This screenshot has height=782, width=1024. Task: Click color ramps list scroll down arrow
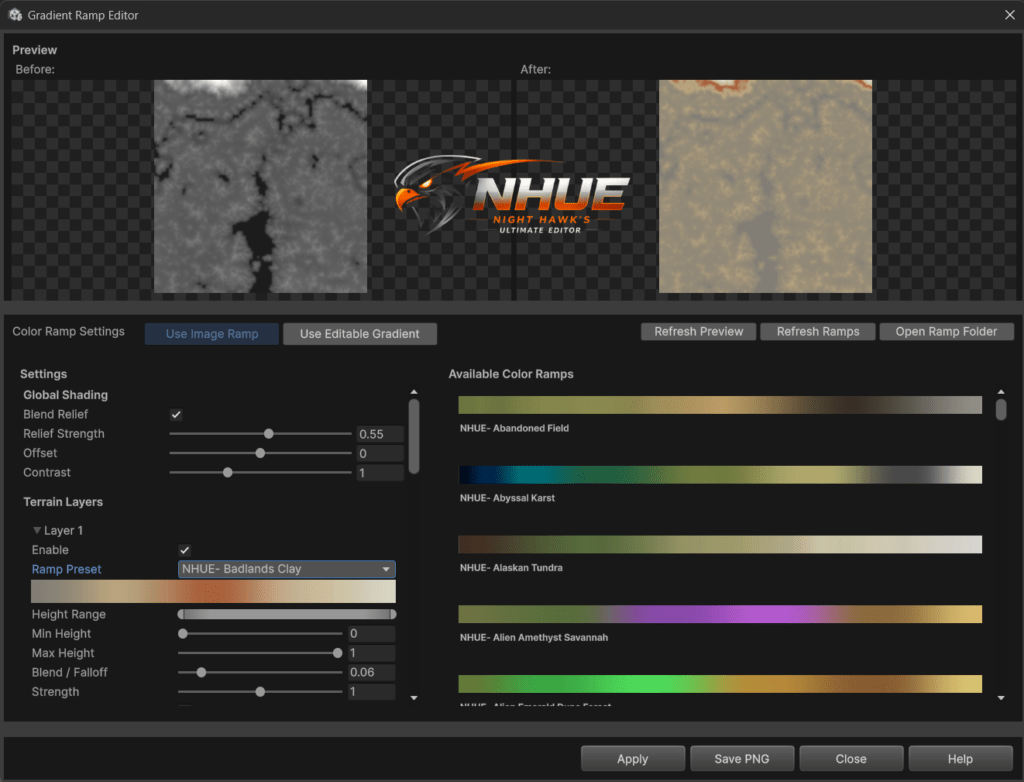click(x=1000, y=698)
